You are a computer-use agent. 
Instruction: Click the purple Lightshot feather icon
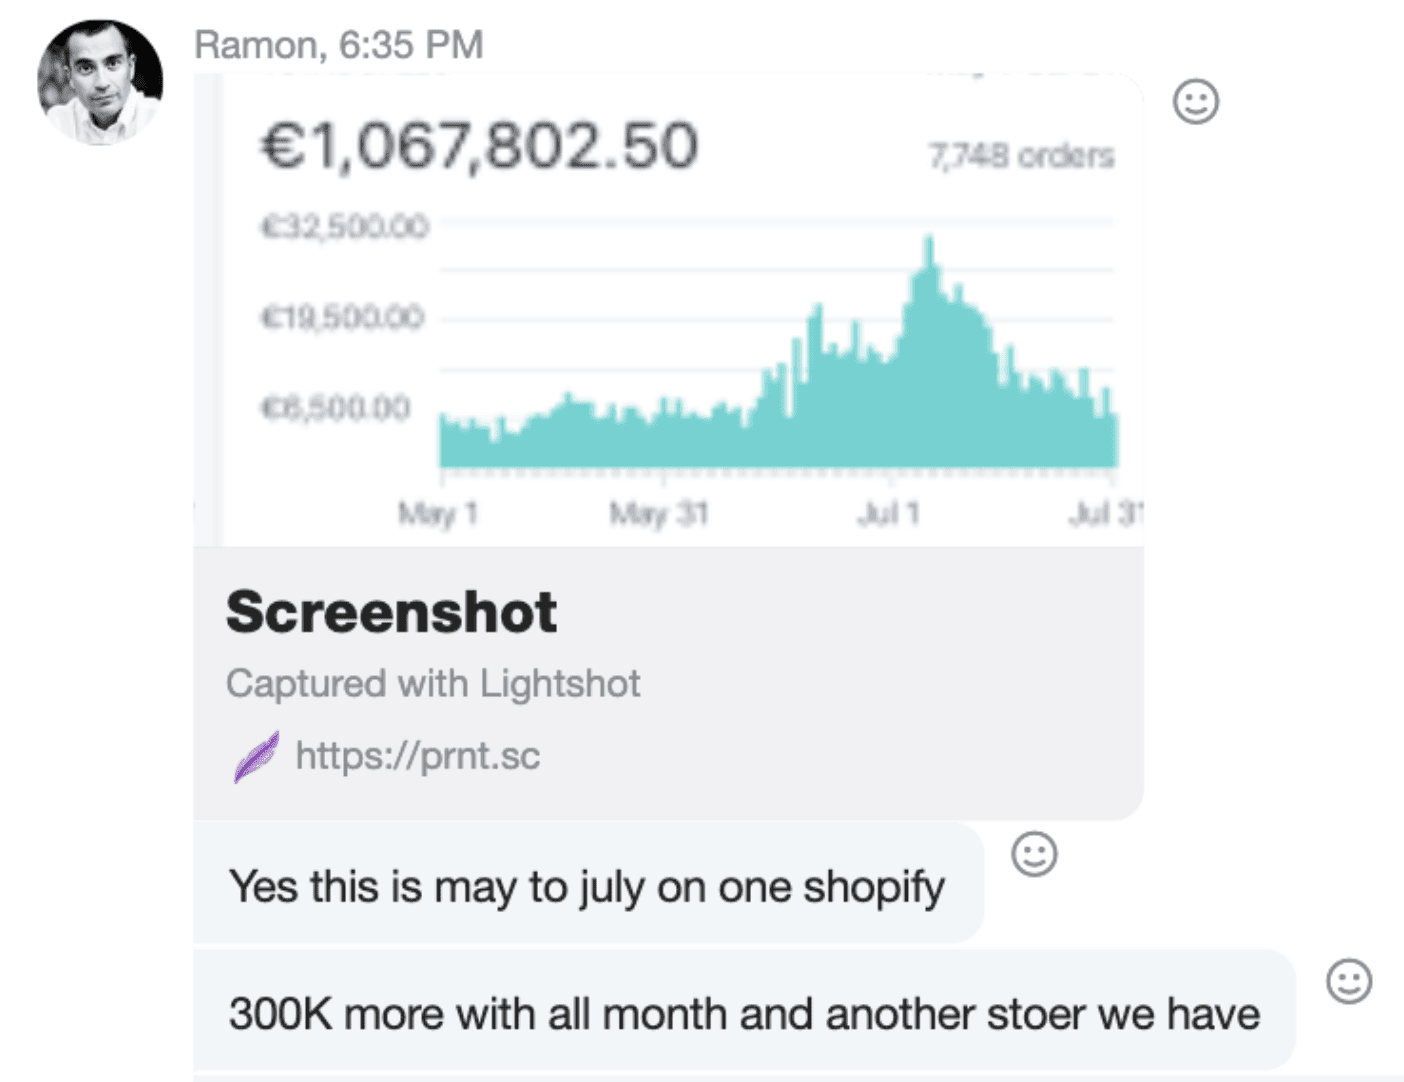click(x=256, y=757)
